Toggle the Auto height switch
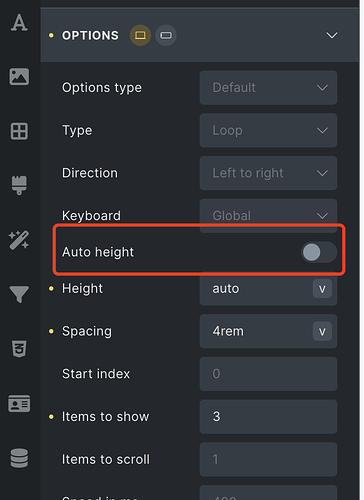The image size is (364, 500). pos(319,252)
